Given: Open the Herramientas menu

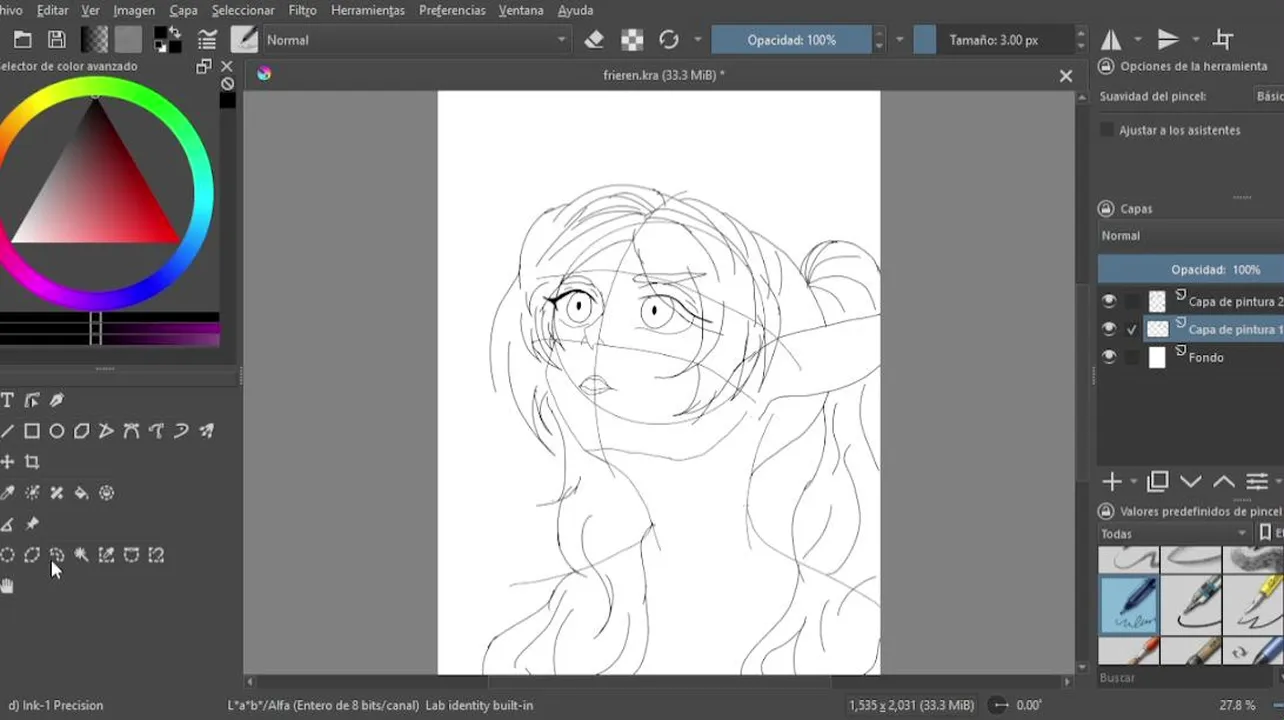Looking at the screenshot, I should click(367, 10).
